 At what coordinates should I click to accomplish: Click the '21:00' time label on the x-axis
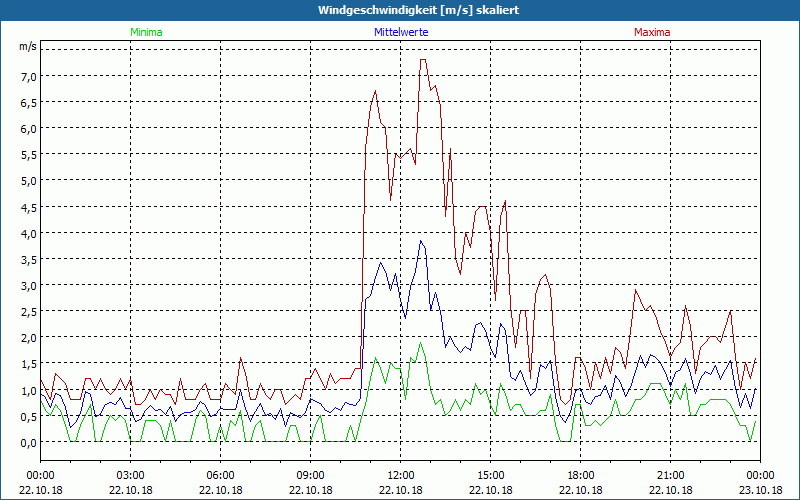(x=670, y=476)
